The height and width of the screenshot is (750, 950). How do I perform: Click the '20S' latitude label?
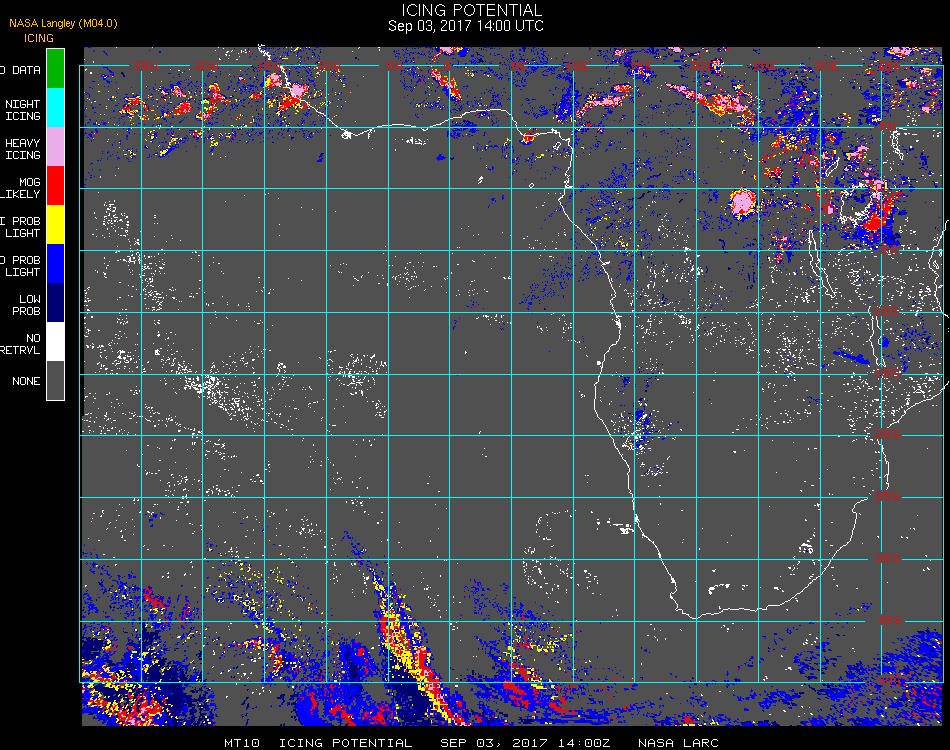[x=888, y=434]
